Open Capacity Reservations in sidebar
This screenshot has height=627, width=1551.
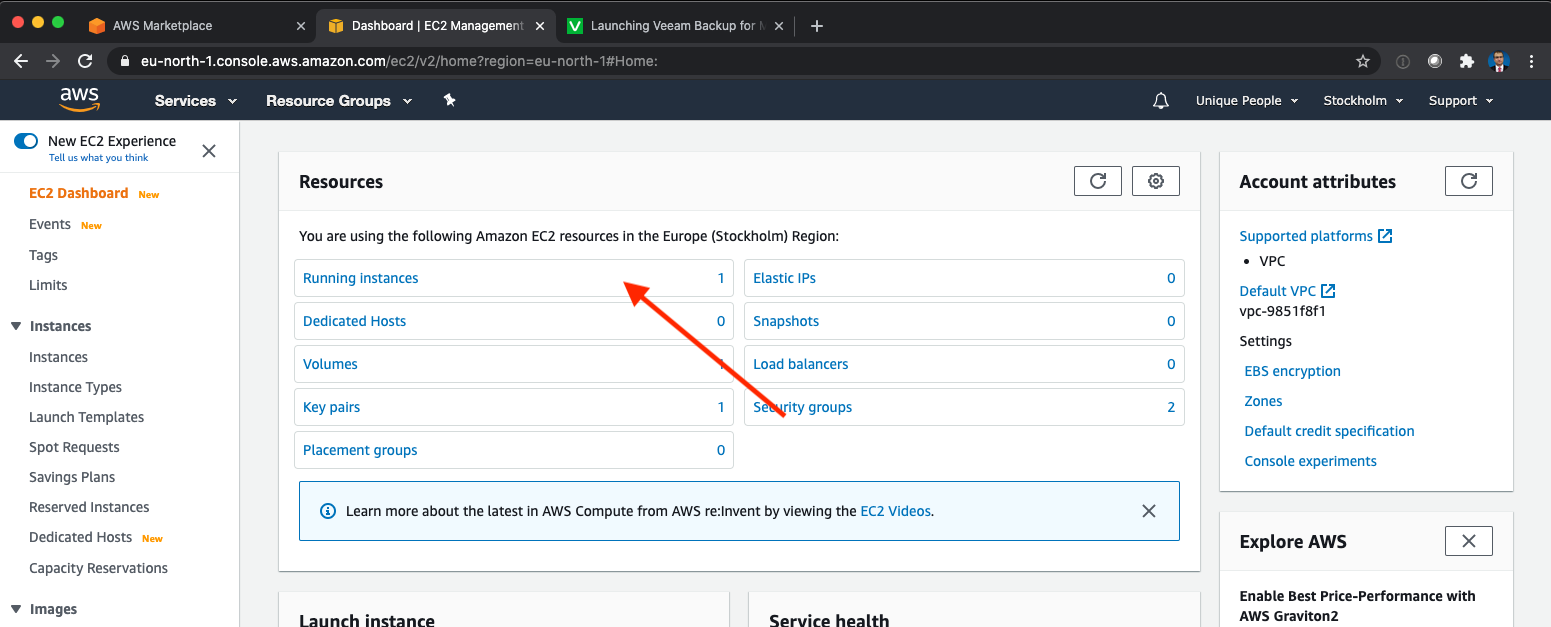coord(98,568)
